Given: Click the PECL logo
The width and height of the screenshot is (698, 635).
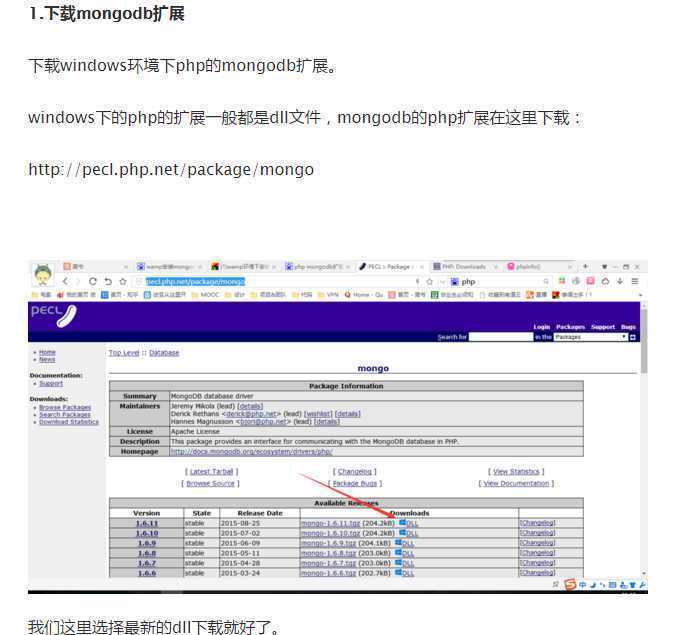Looking at the screenshot, I should (x=54, y=315).
